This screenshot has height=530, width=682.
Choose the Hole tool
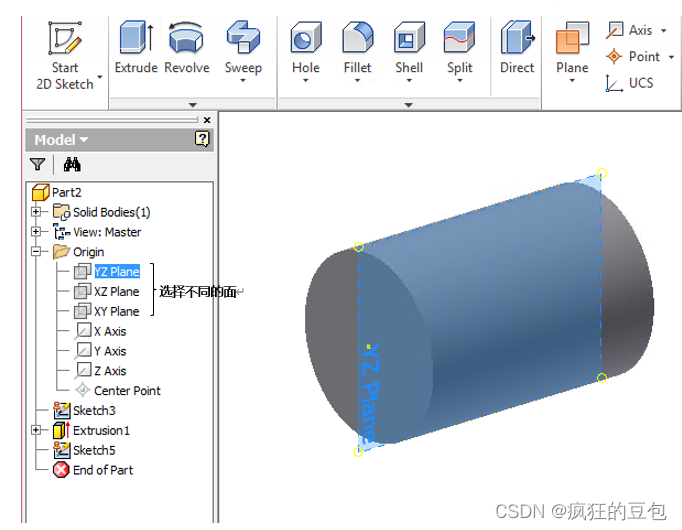[306, 48]
